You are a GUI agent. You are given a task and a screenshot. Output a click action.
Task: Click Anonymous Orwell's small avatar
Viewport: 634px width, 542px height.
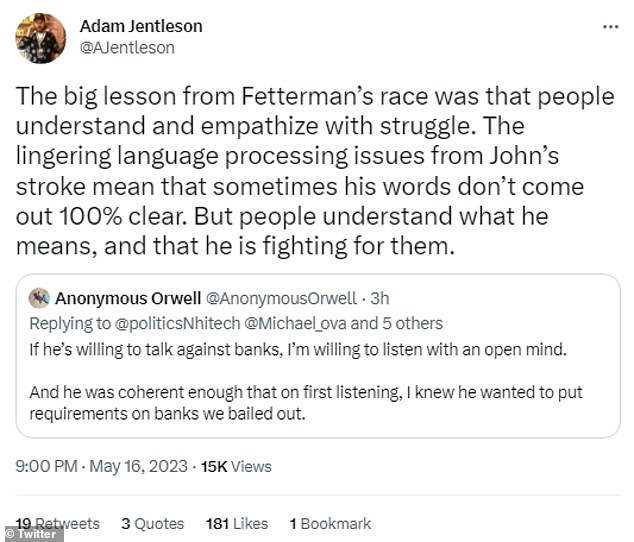(39, 298)
